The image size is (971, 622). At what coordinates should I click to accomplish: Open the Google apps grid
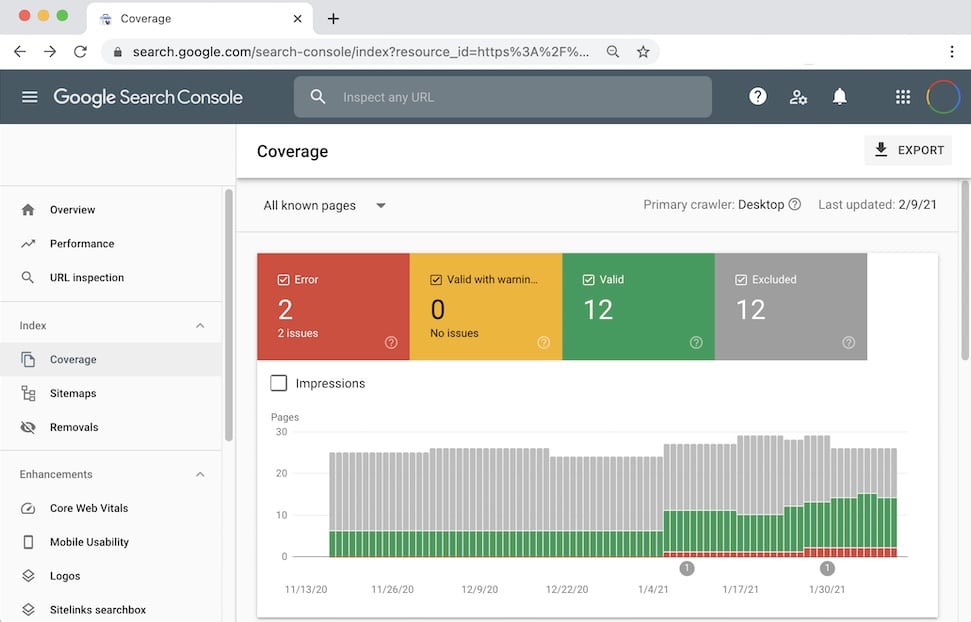[x=903, y=97]
